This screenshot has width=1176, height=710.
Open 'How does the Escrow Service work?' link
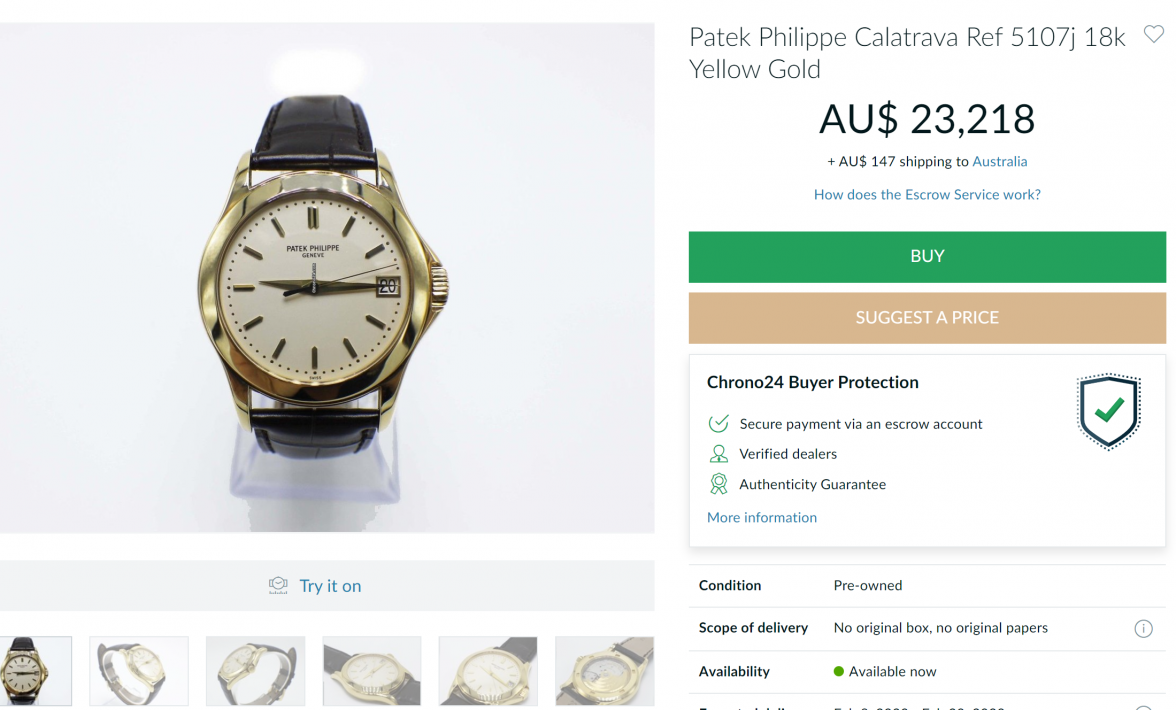pos(927,195)
